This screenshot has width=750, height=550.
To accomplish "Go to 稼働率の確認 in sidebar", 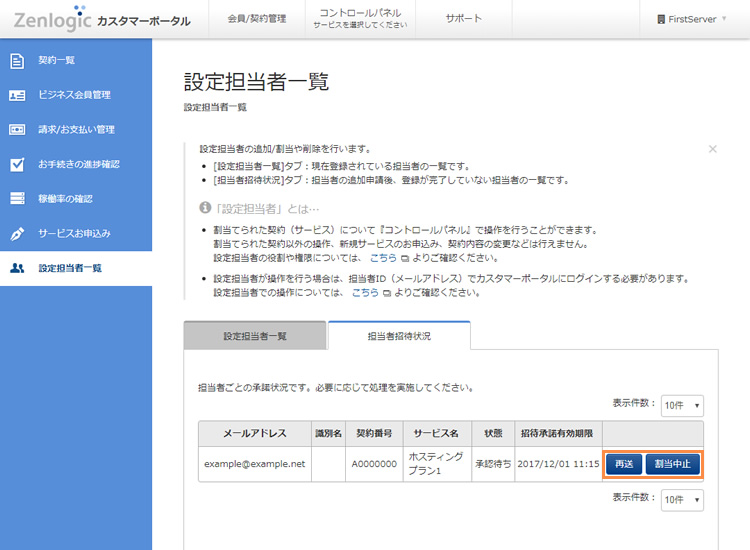I will 76,198.
